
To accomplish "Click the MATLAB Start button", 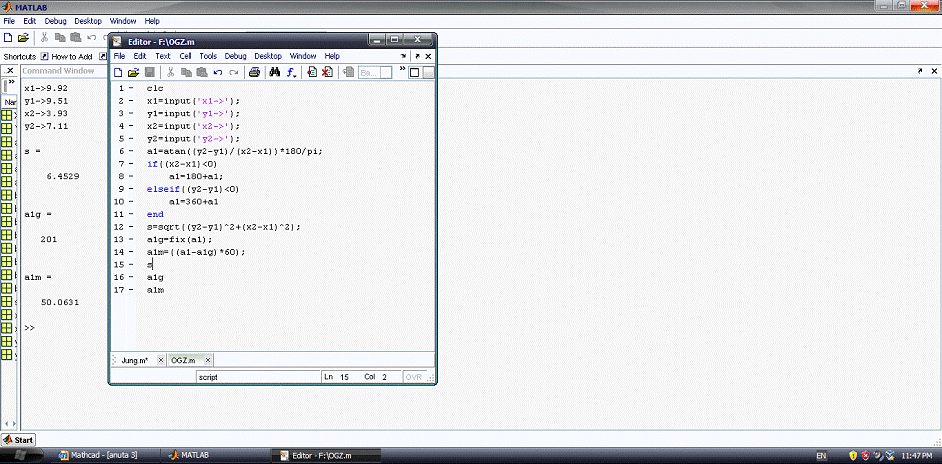I will (x=18, y=440).
